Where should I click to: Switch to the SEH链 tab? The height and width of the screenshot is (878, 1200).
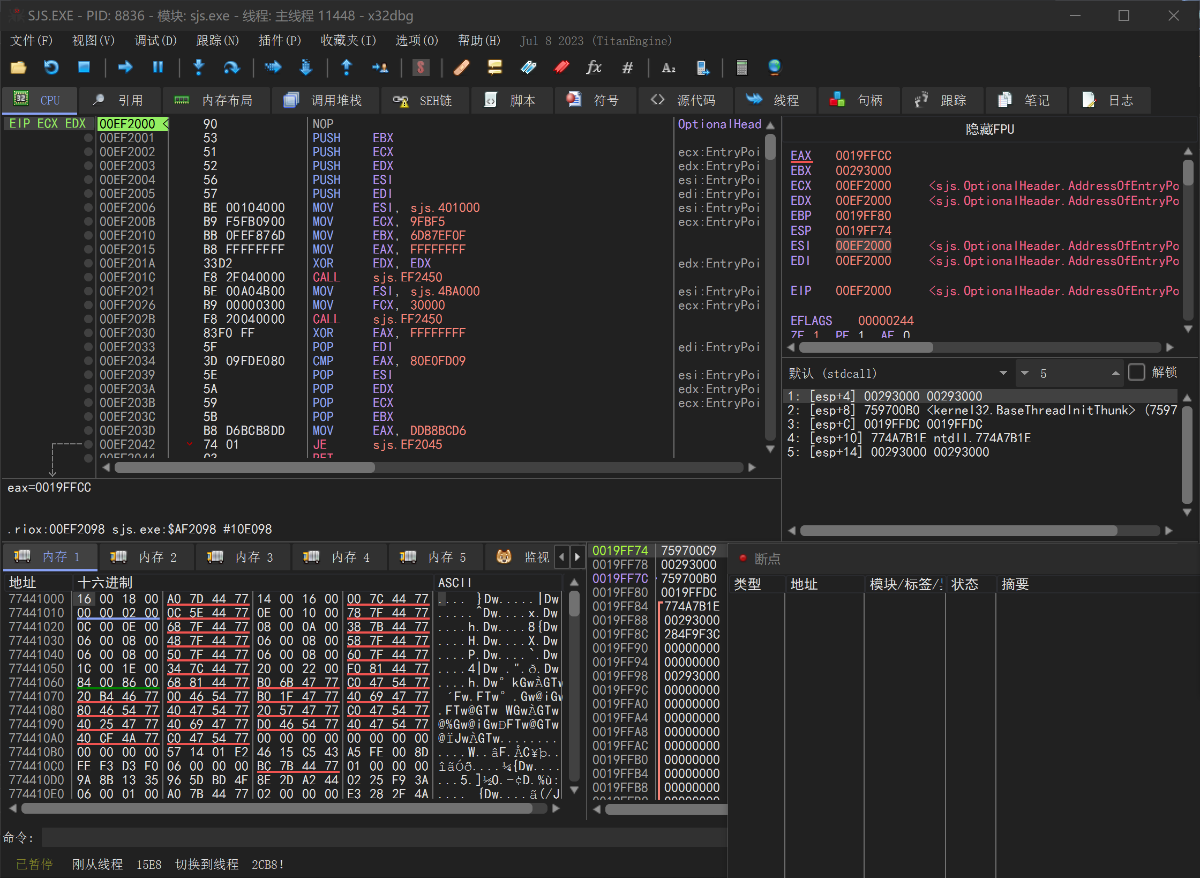pos(424,100)
